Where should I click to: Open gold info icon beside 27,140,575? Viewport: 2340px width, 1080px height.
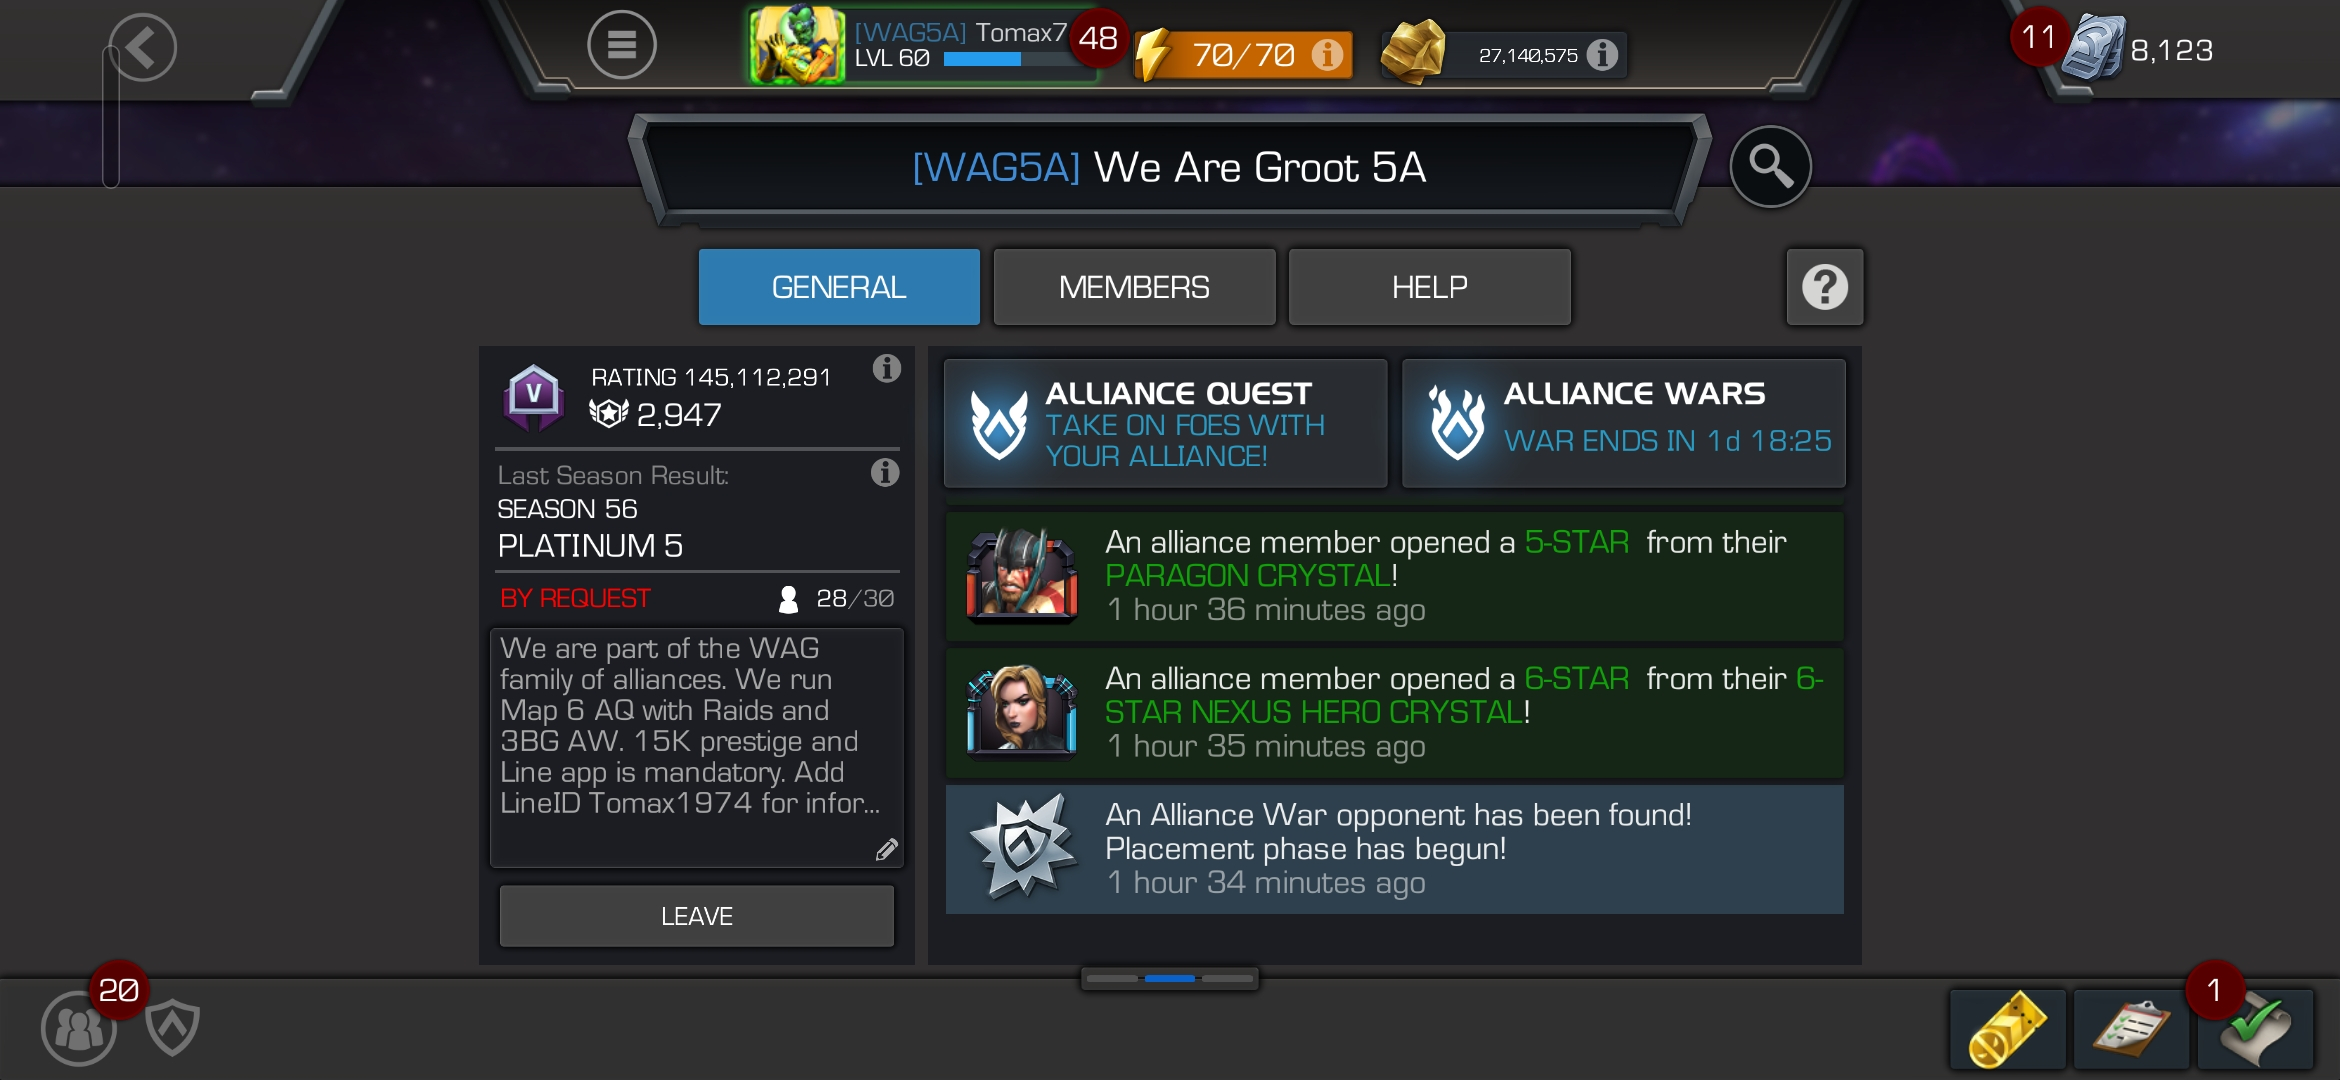click(x=1602, y=54)
